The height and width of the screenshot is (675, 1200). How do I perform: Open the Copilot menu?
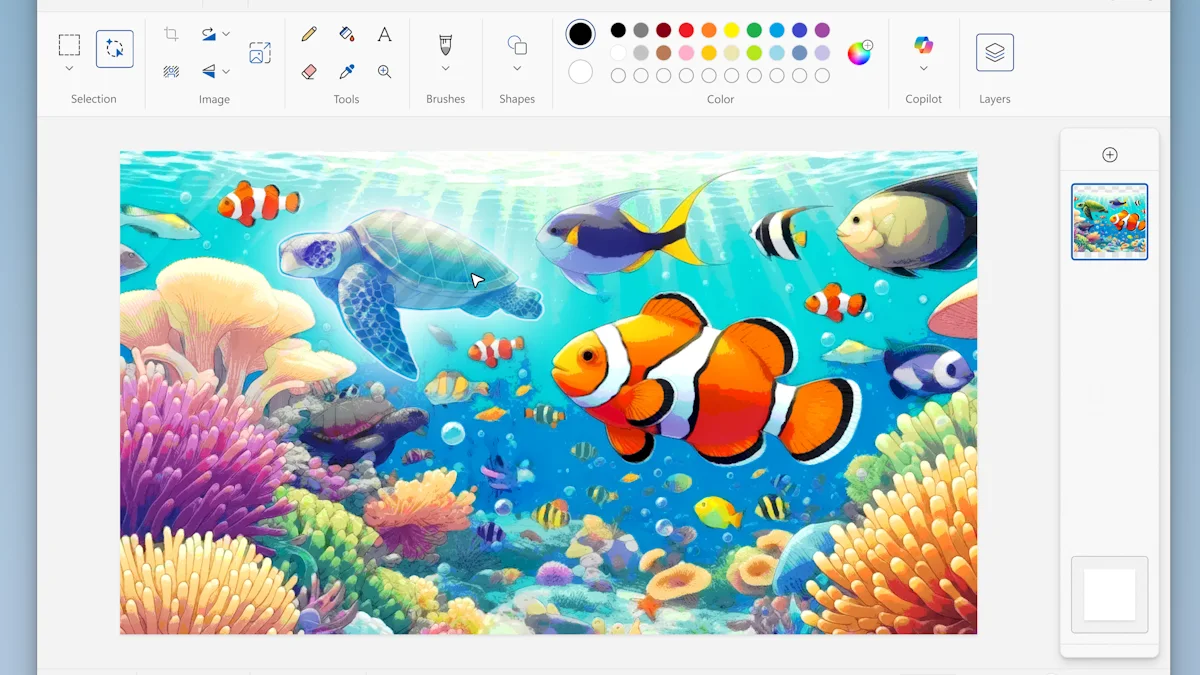[x=923, y=68]
